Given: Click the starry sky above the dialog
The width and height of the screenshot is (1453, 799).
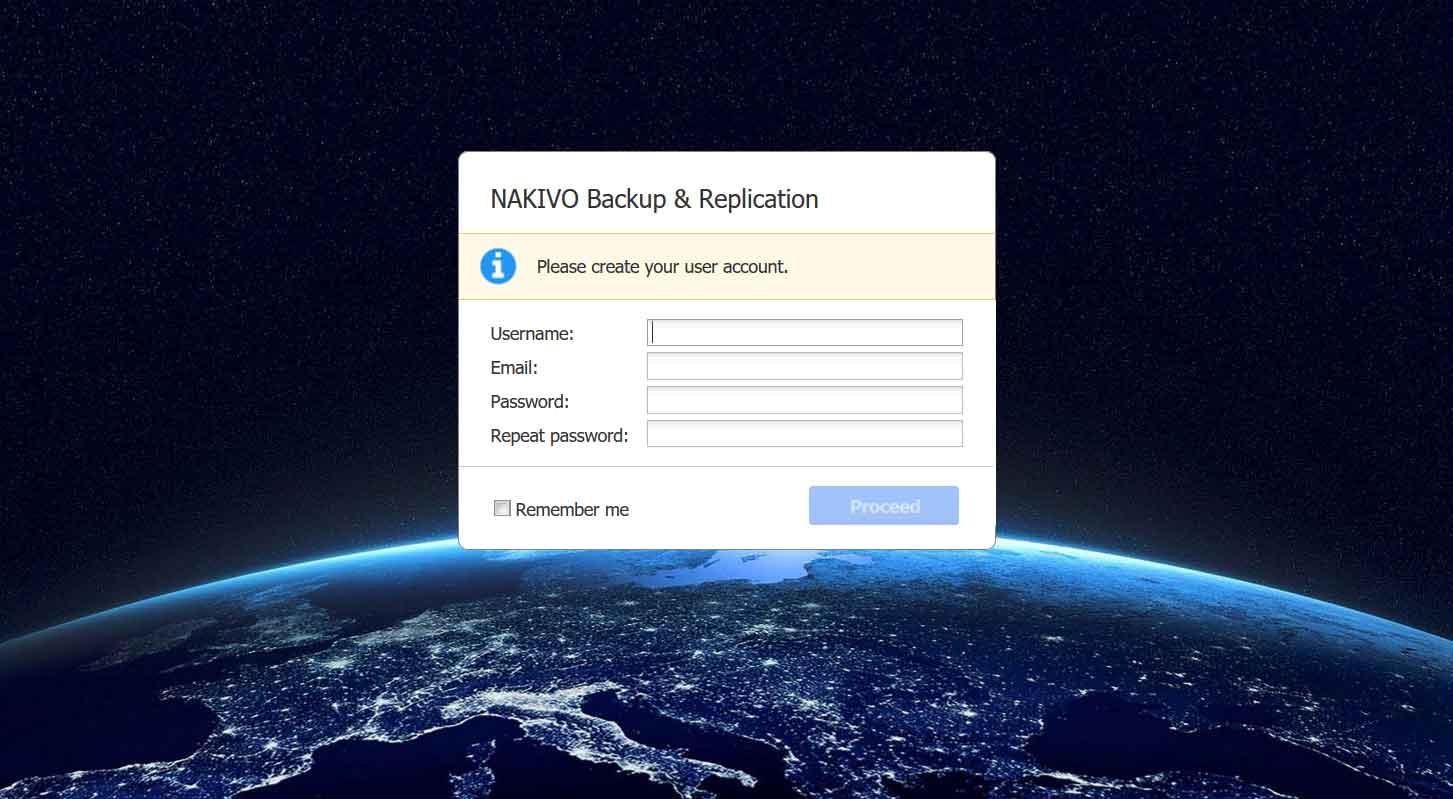Looking at the screenshot, I should 726,75.
